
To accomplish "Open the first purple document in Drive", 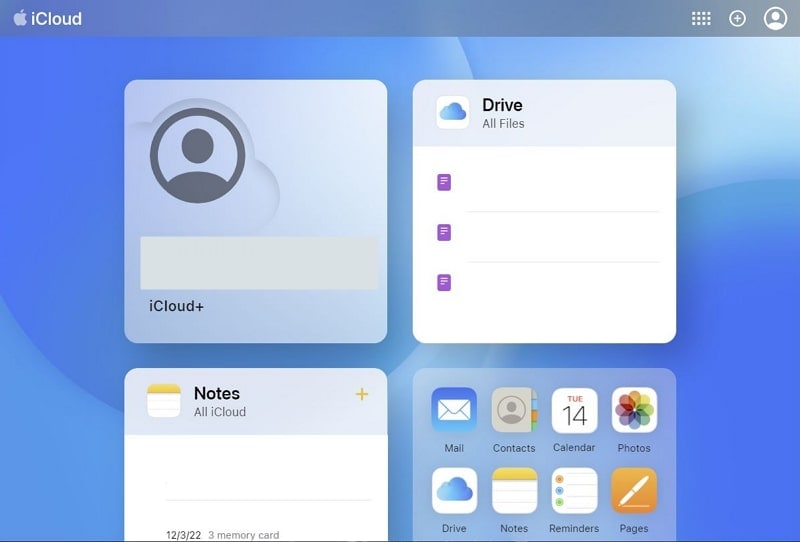I will click(444, 182).
